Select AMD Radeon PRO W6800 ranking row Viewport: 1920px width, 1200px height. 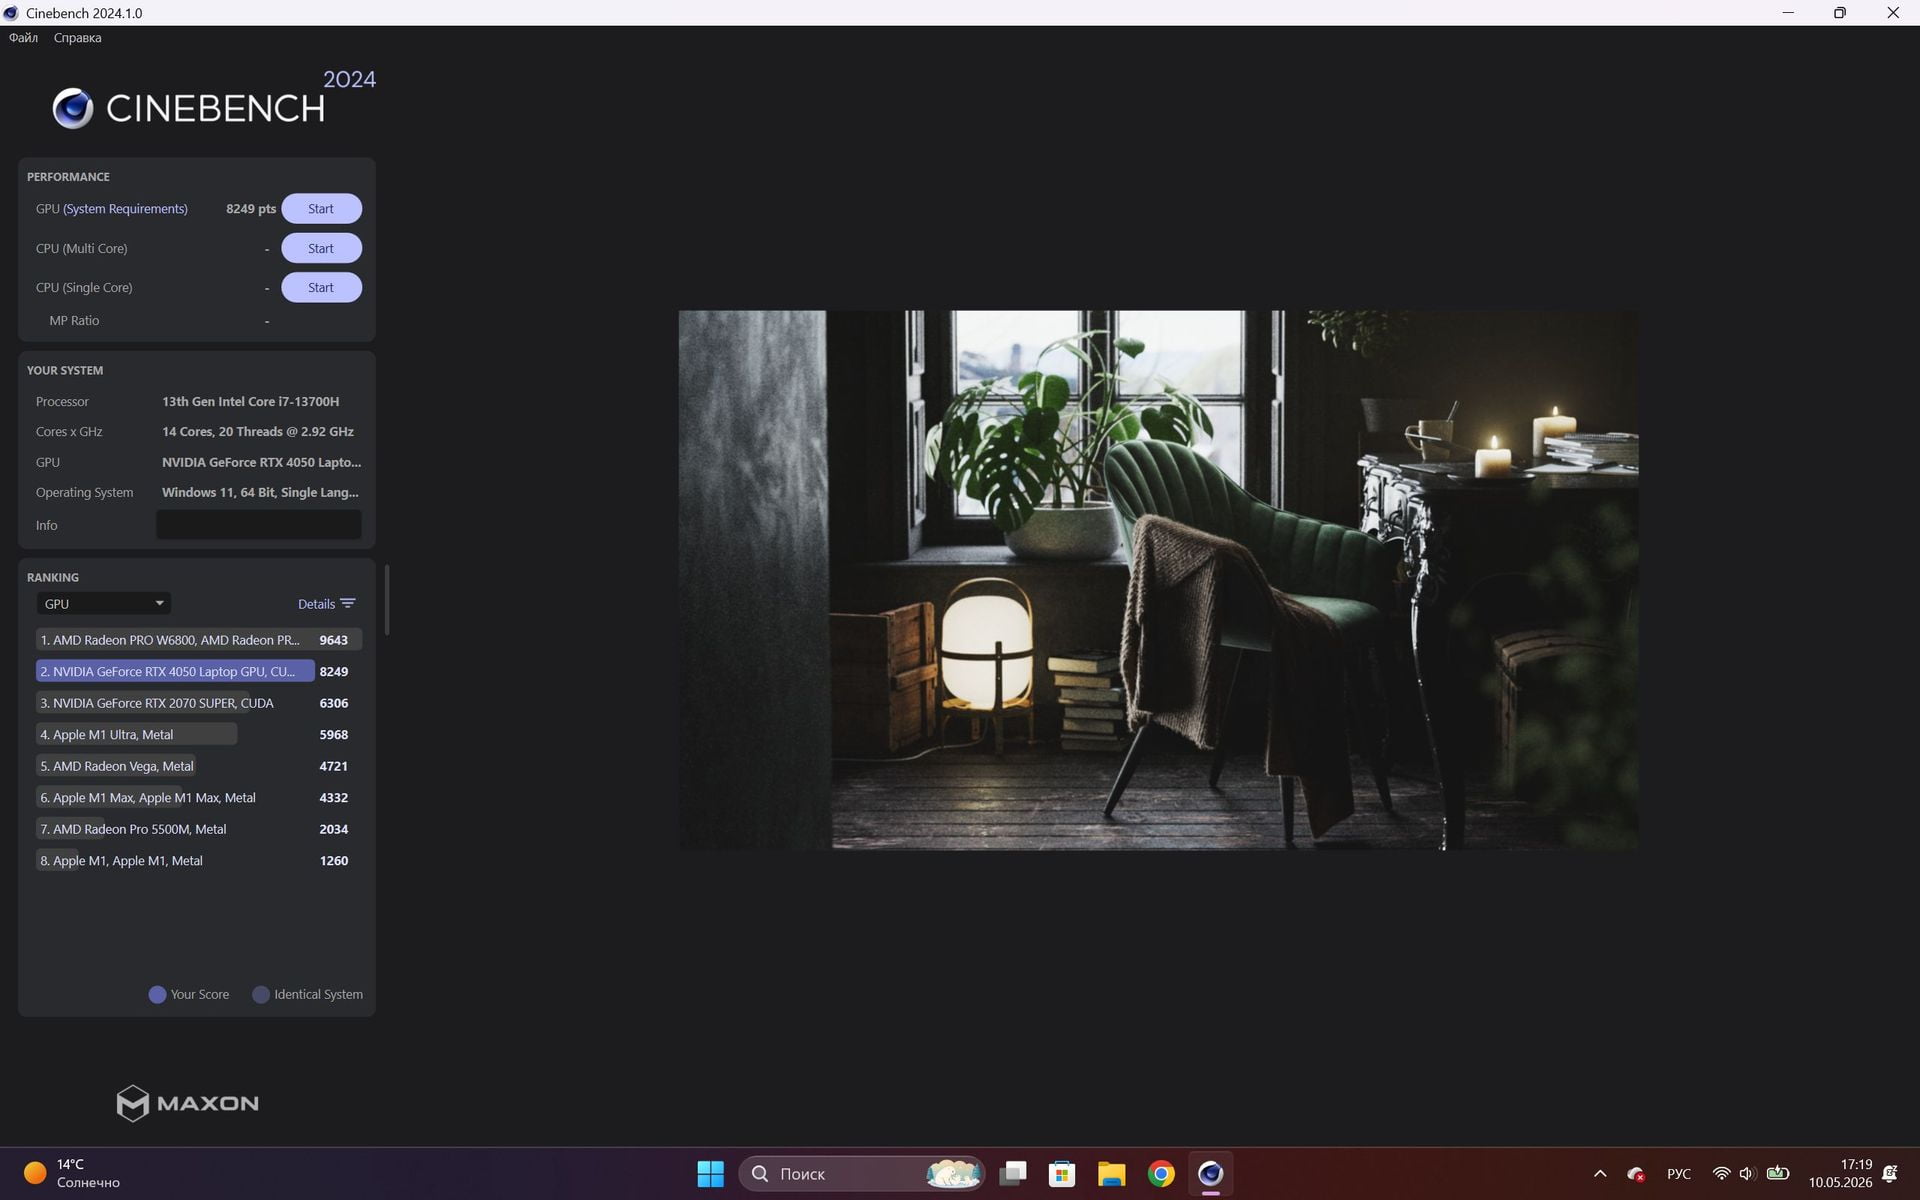(x=198, y=640)
